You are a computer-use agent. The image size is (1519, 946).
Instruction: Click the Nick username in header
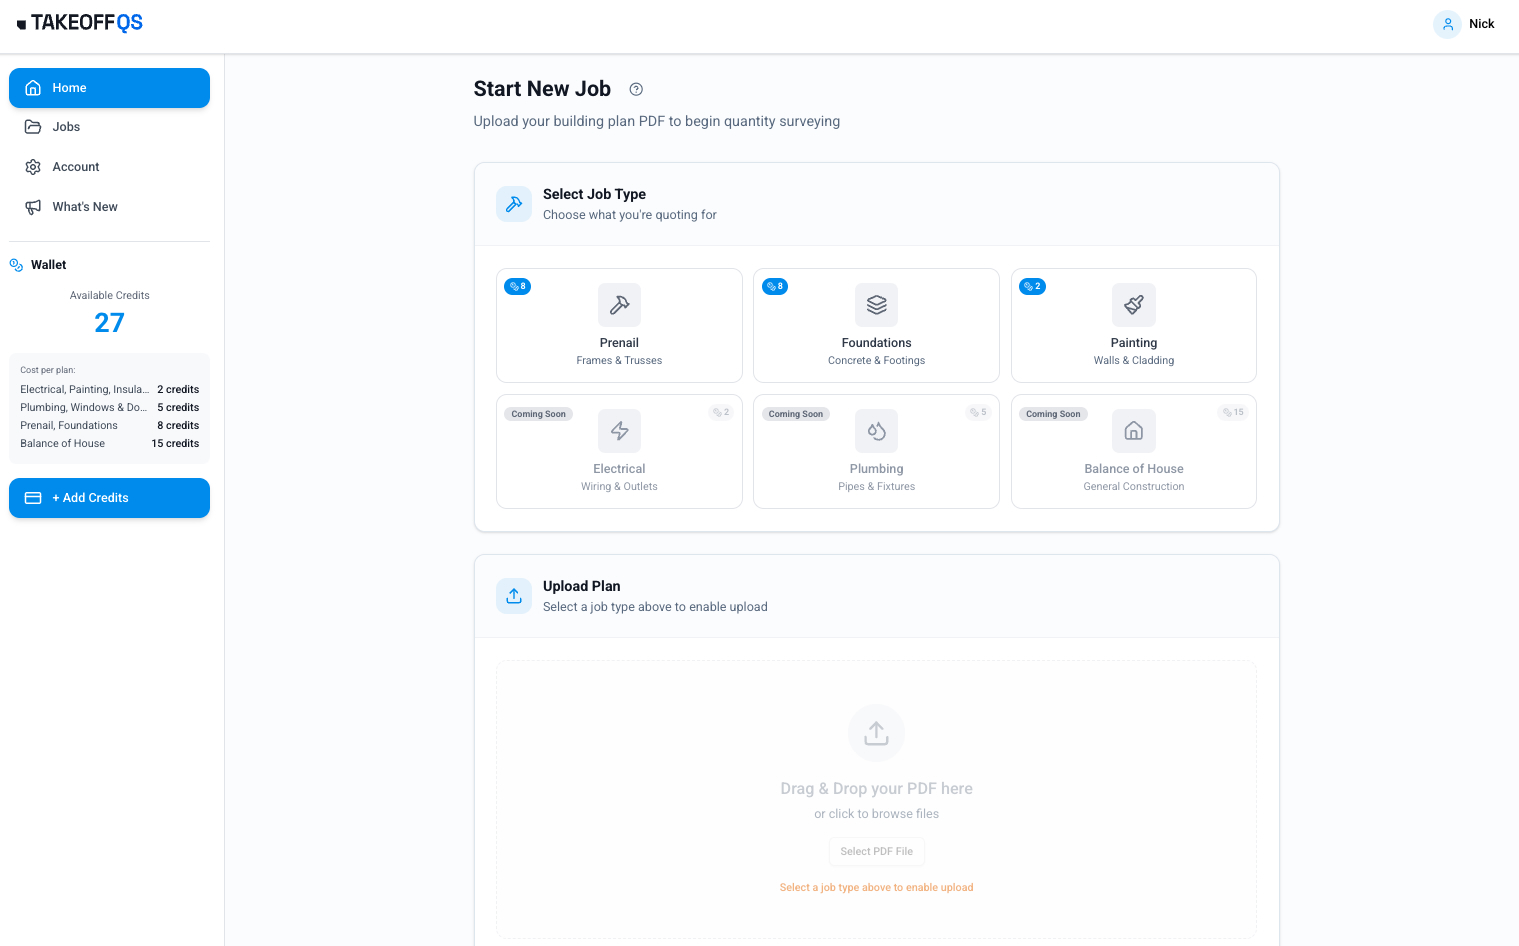[x=1481, y=24]
